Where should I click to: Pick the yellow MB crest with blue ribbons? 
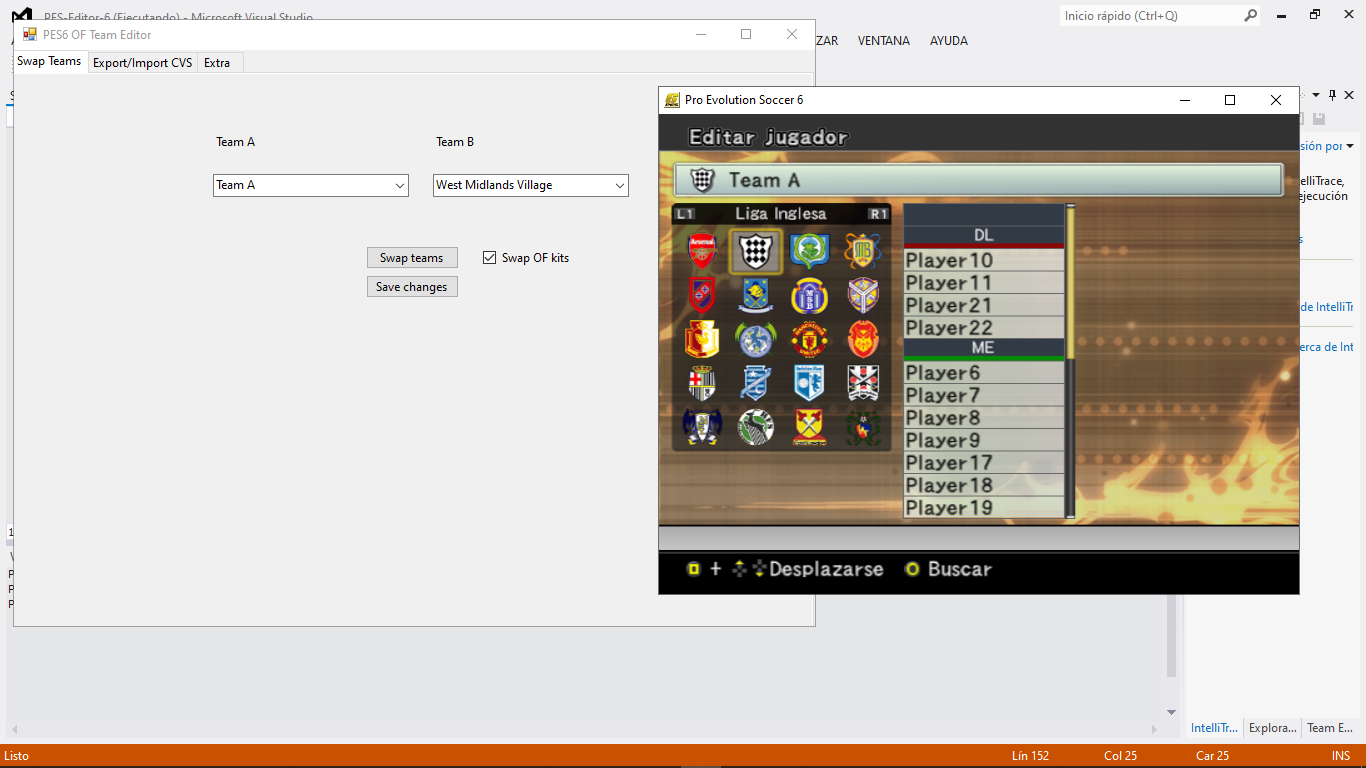862,251
